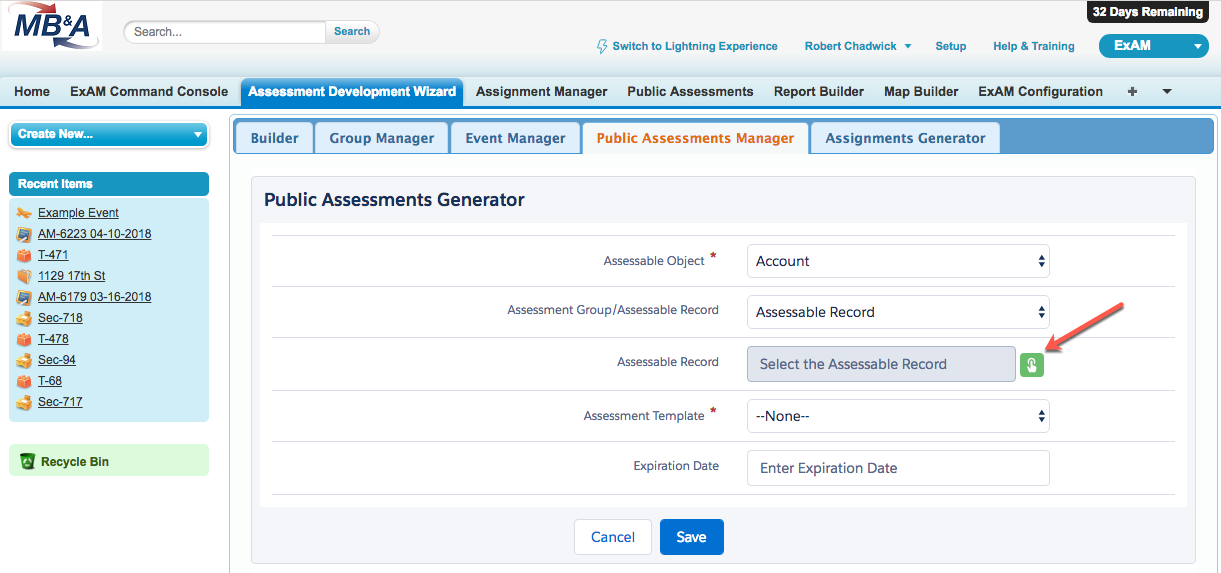
Task: Click the icon beside AM-6179 03-16-2018
Action: pos(24,297)
